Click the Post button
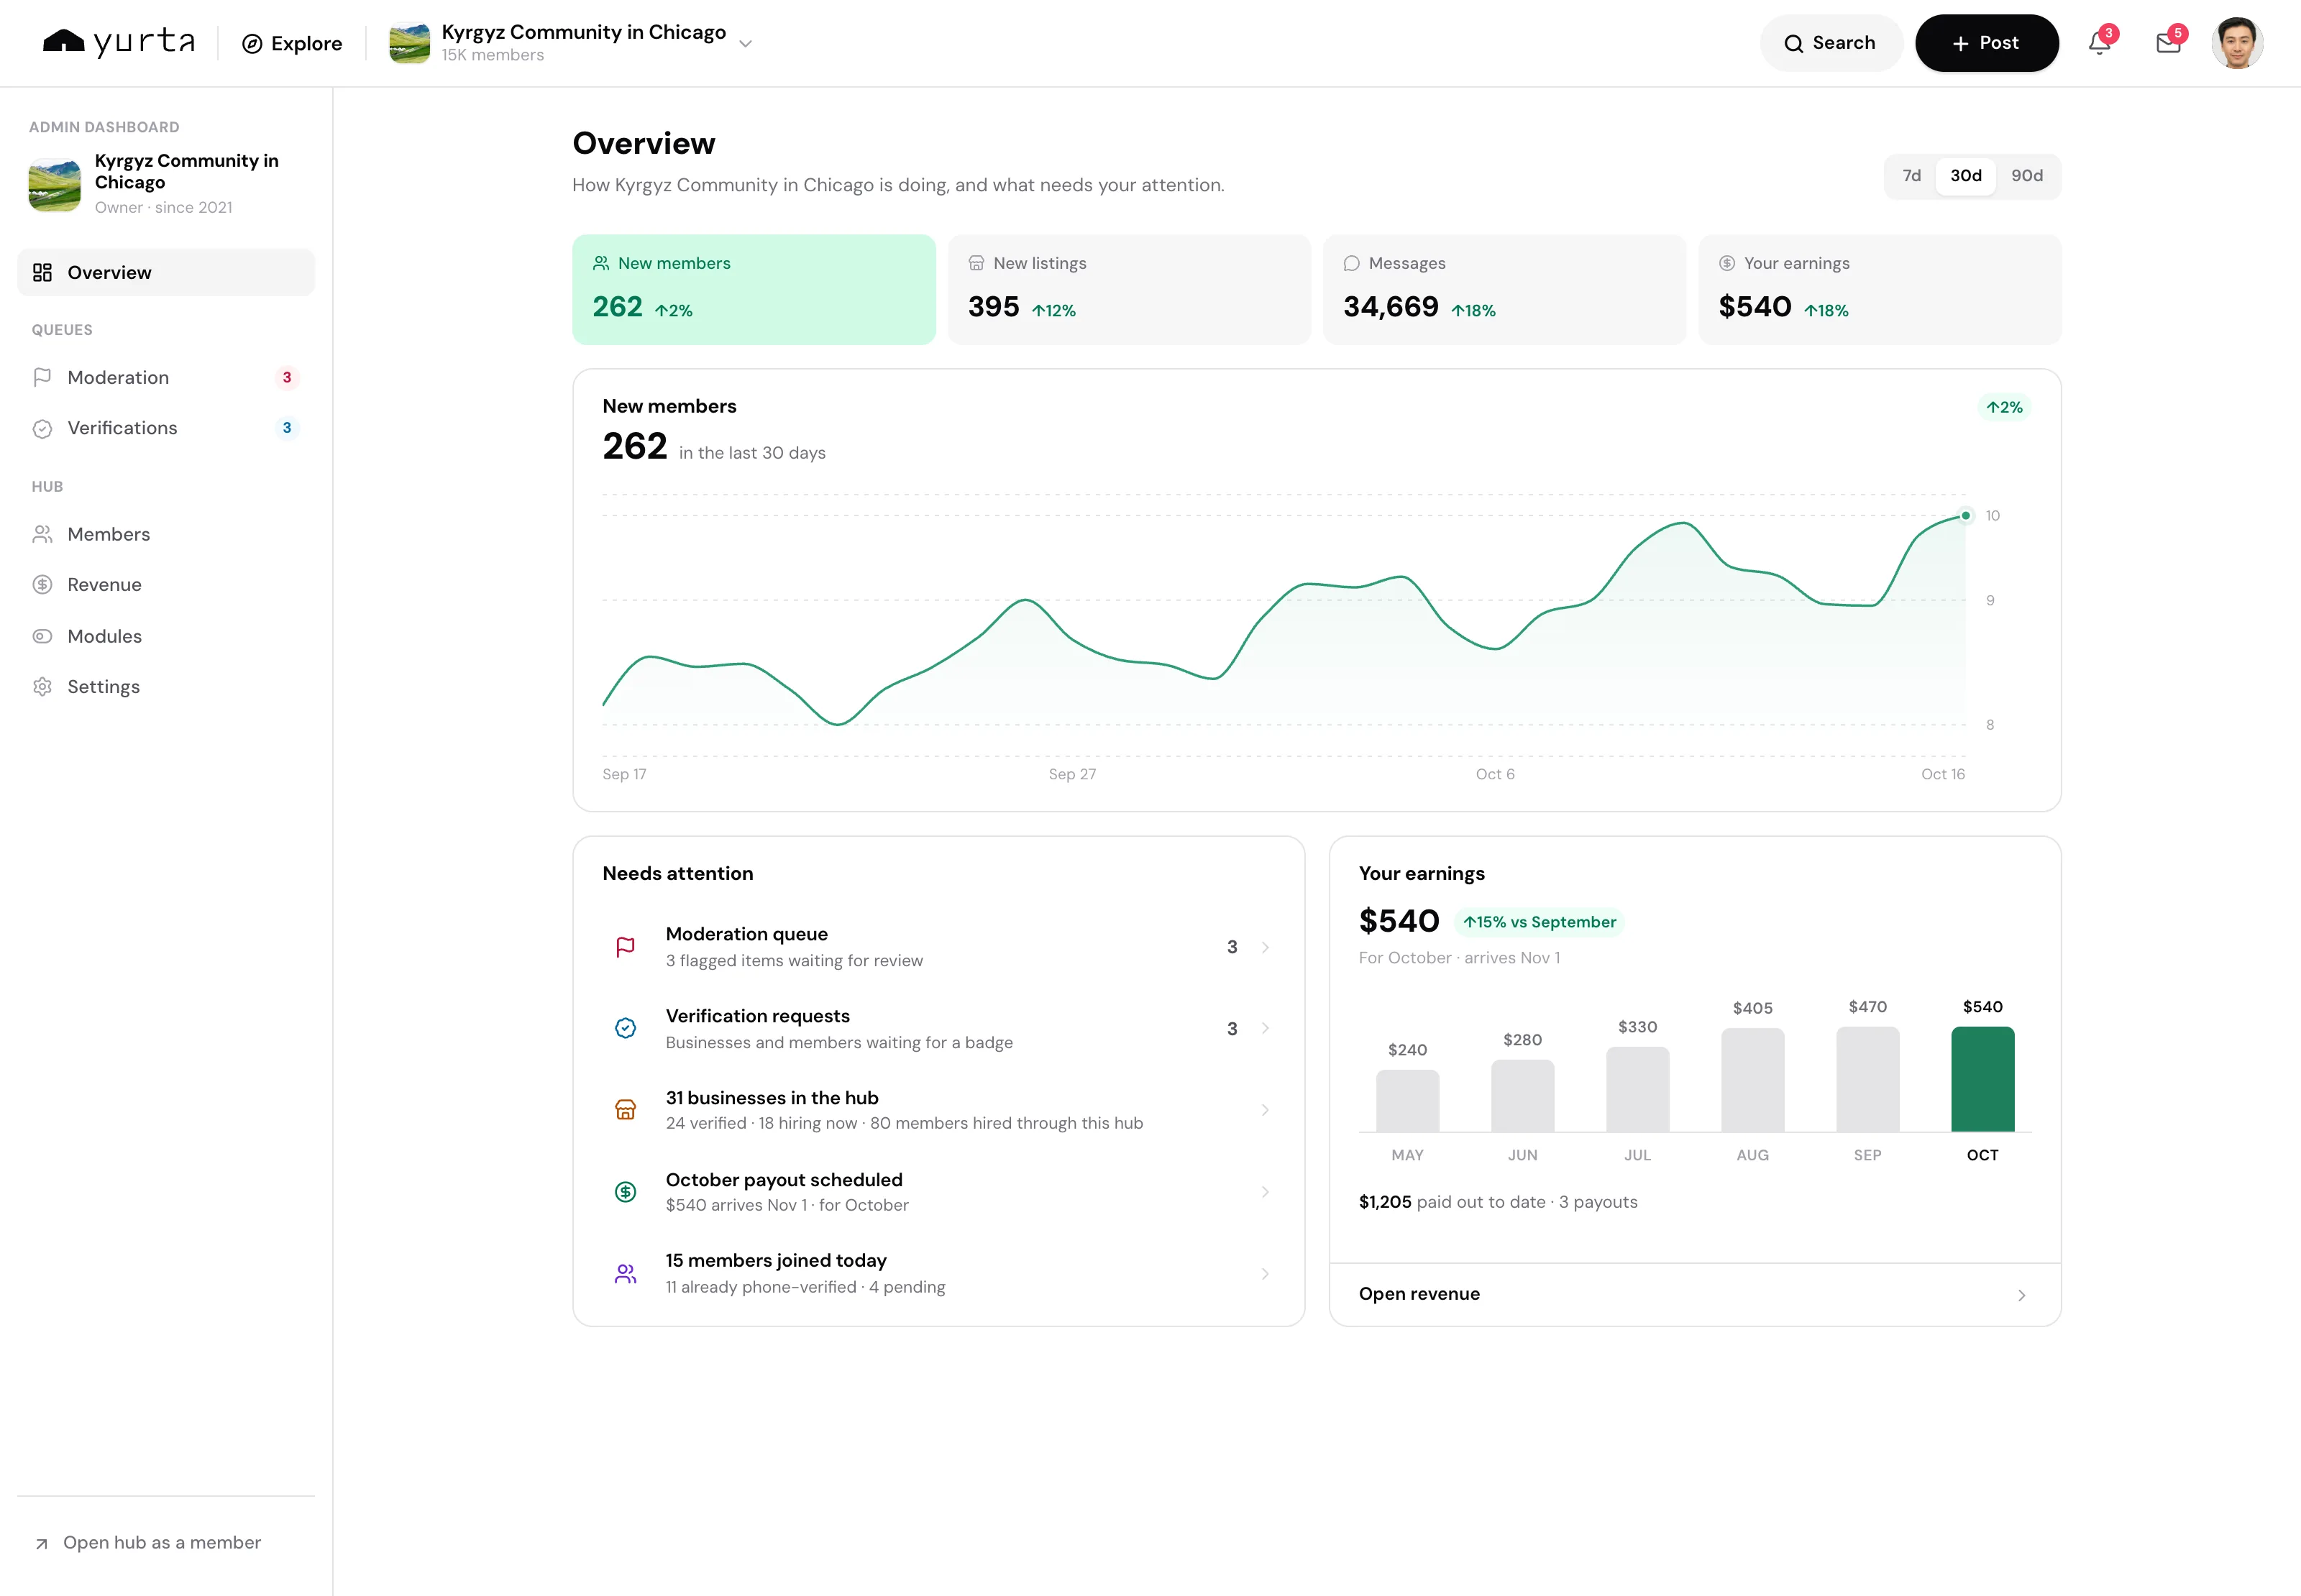Viewport: 2301px width, 1596px height. point(1986,43)
